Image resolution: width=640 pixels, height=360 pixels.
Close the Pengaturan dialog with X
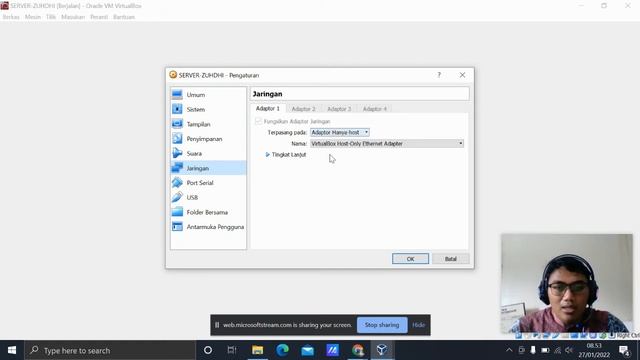(x=462, y=75)
